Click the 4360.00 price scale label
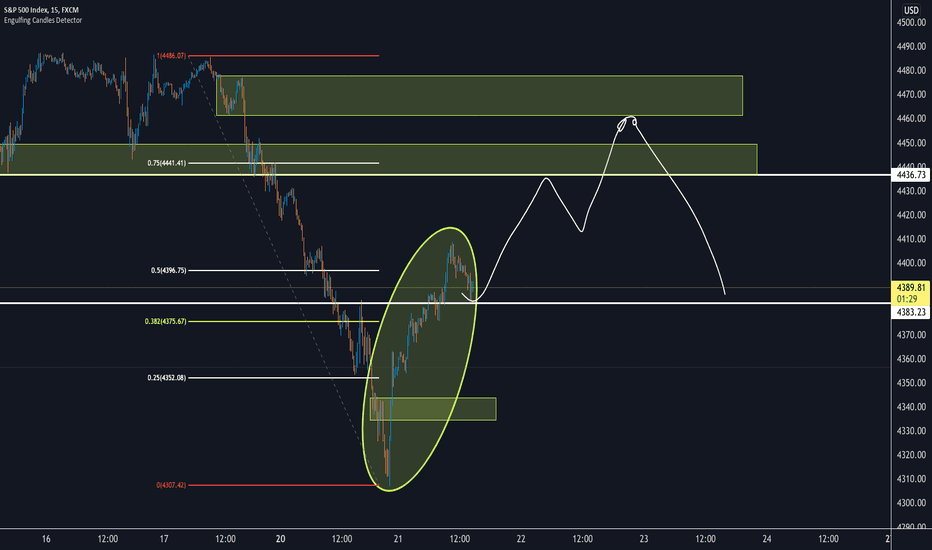This screenshot has height=550, width=932. click(x=911, y=359)
